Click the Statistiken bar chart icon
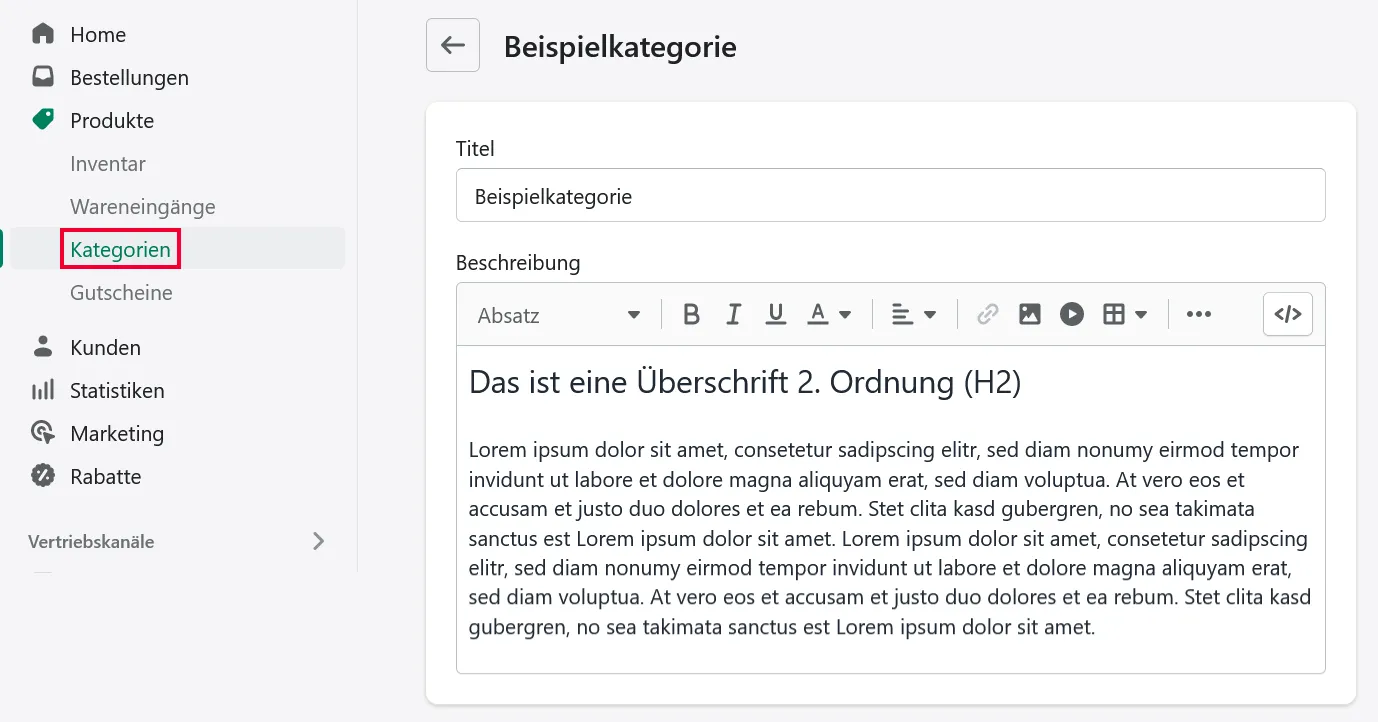This screenshot has height=722, width=1378. tap(43, 390)
